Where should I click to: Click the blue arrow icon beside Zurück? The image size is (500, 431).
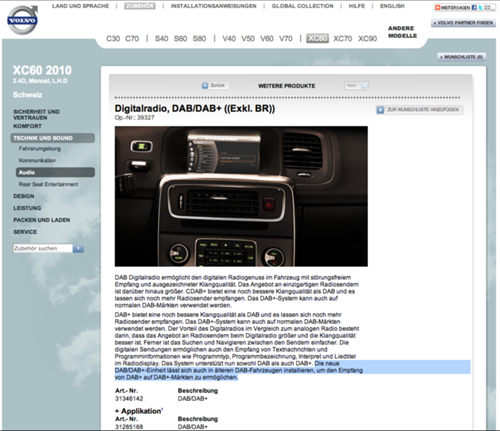pos(205,86)
